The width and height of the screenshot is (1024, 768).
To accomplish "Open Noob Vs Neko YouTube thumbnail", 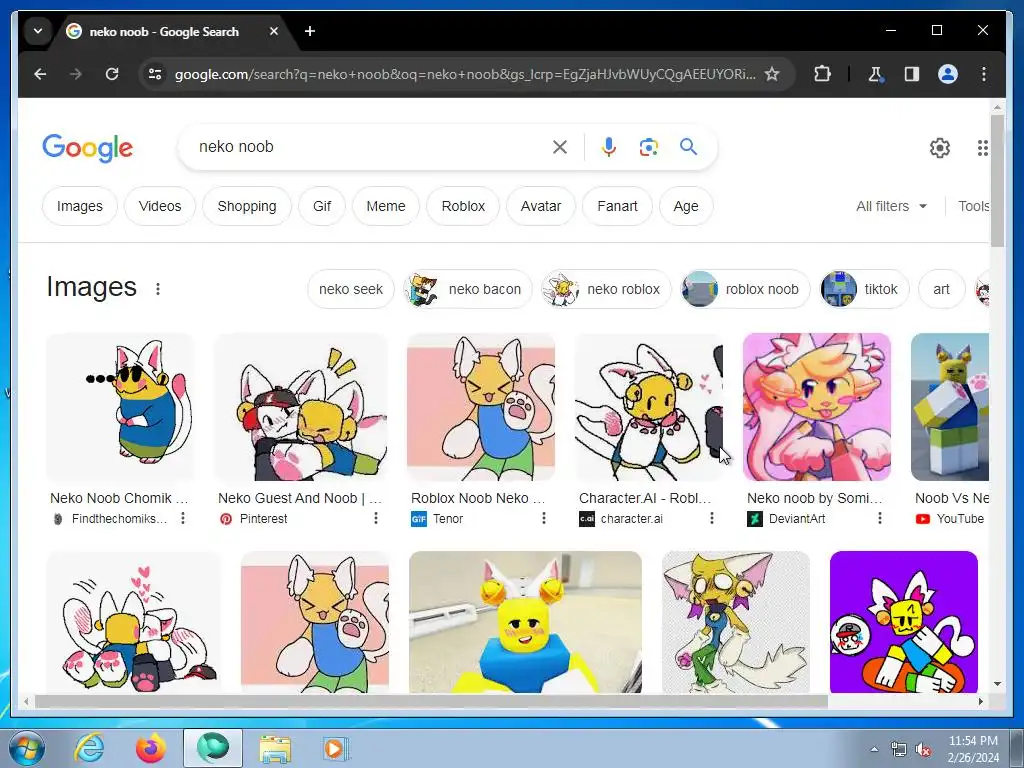I will click(950, 407).
